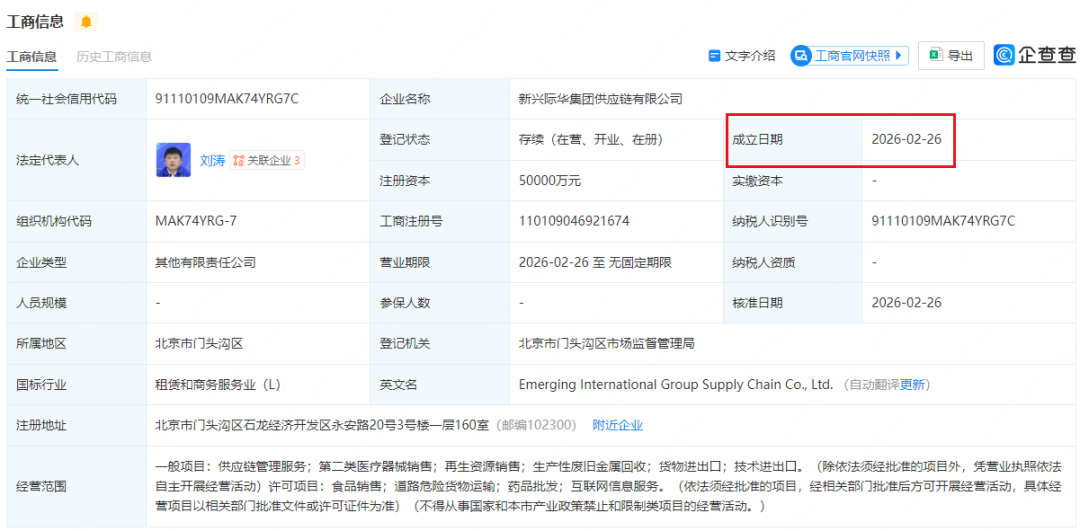Select the credit code 91110109MAK74YRG7C

(227, 99)
